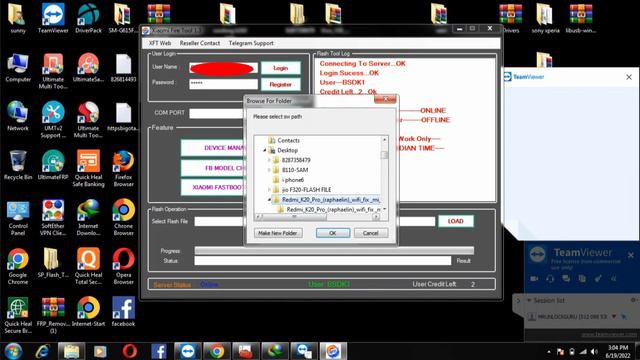The image size is (640, 360).
Task: Click the Login button
Action: tap(280, 68)
